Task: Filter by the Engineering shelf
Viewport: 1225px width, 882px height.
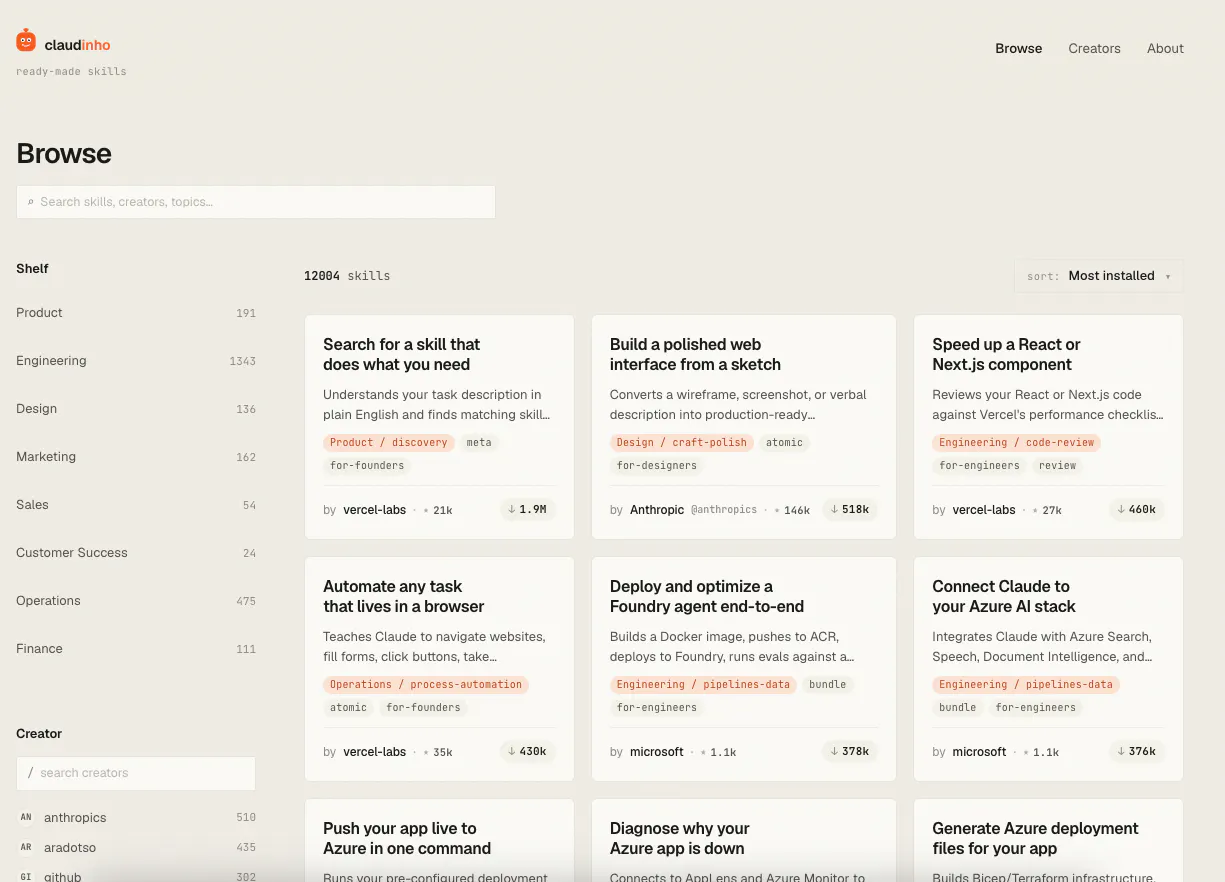Action: tap(136, 361)
